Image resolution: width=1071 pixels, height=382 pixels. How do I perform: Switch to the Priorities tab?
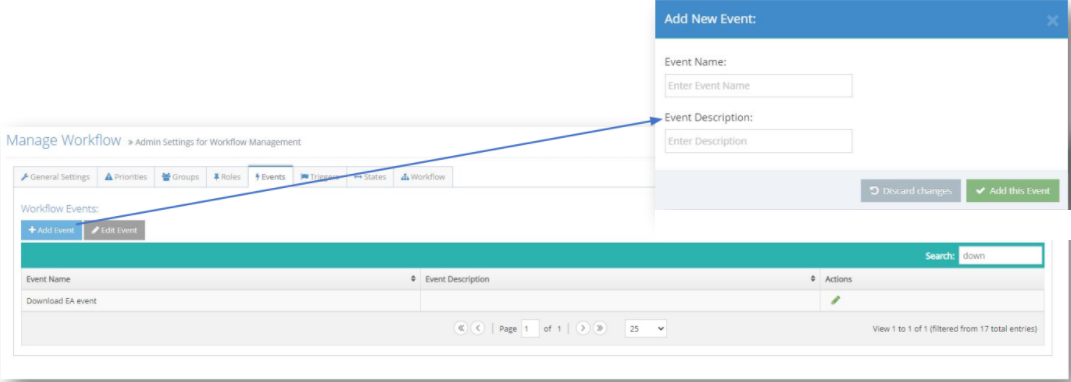[x=126, y=177]
